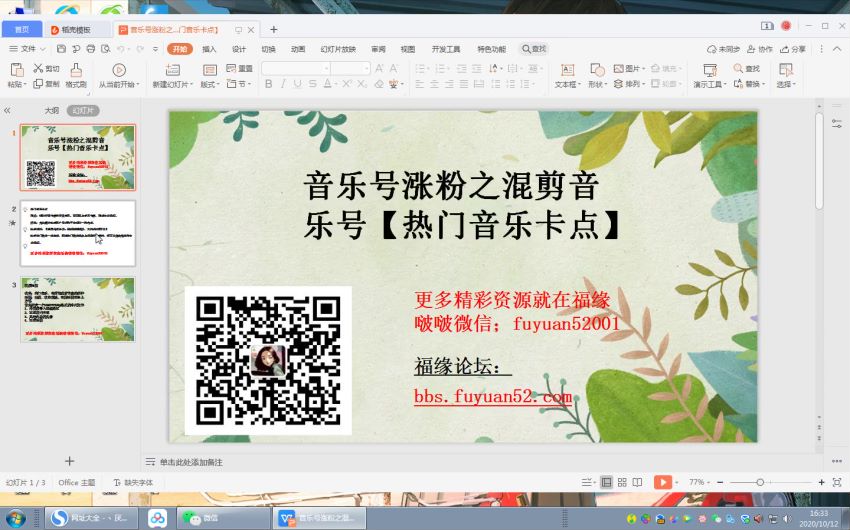
Task: Switch to the Outline (大纲) panel tab
Action: coord(51,111)
